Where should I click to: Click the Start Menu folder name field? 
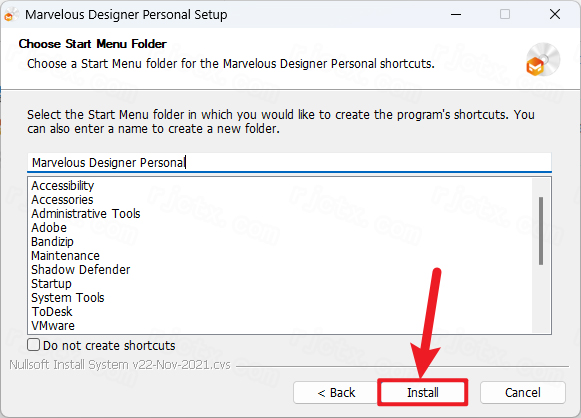pyautogui.click(x=289, y=162)
